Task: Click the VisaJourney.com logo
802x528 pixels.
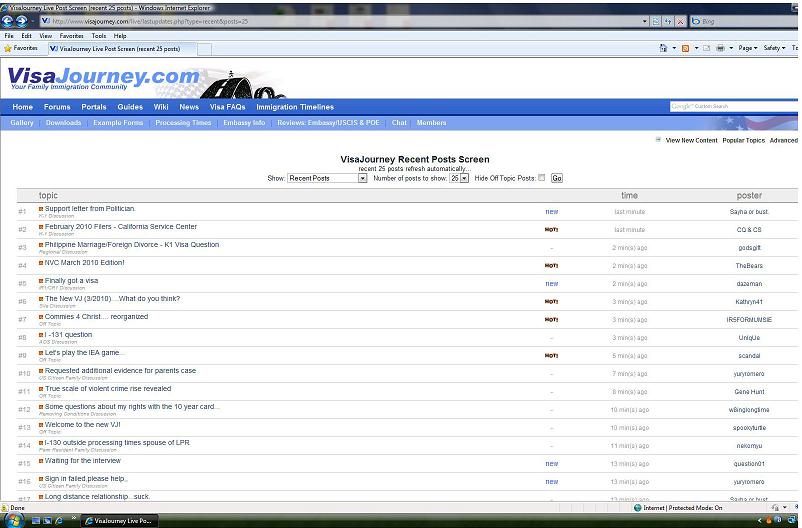Action: pyautogui.click(x=103, y=78)
